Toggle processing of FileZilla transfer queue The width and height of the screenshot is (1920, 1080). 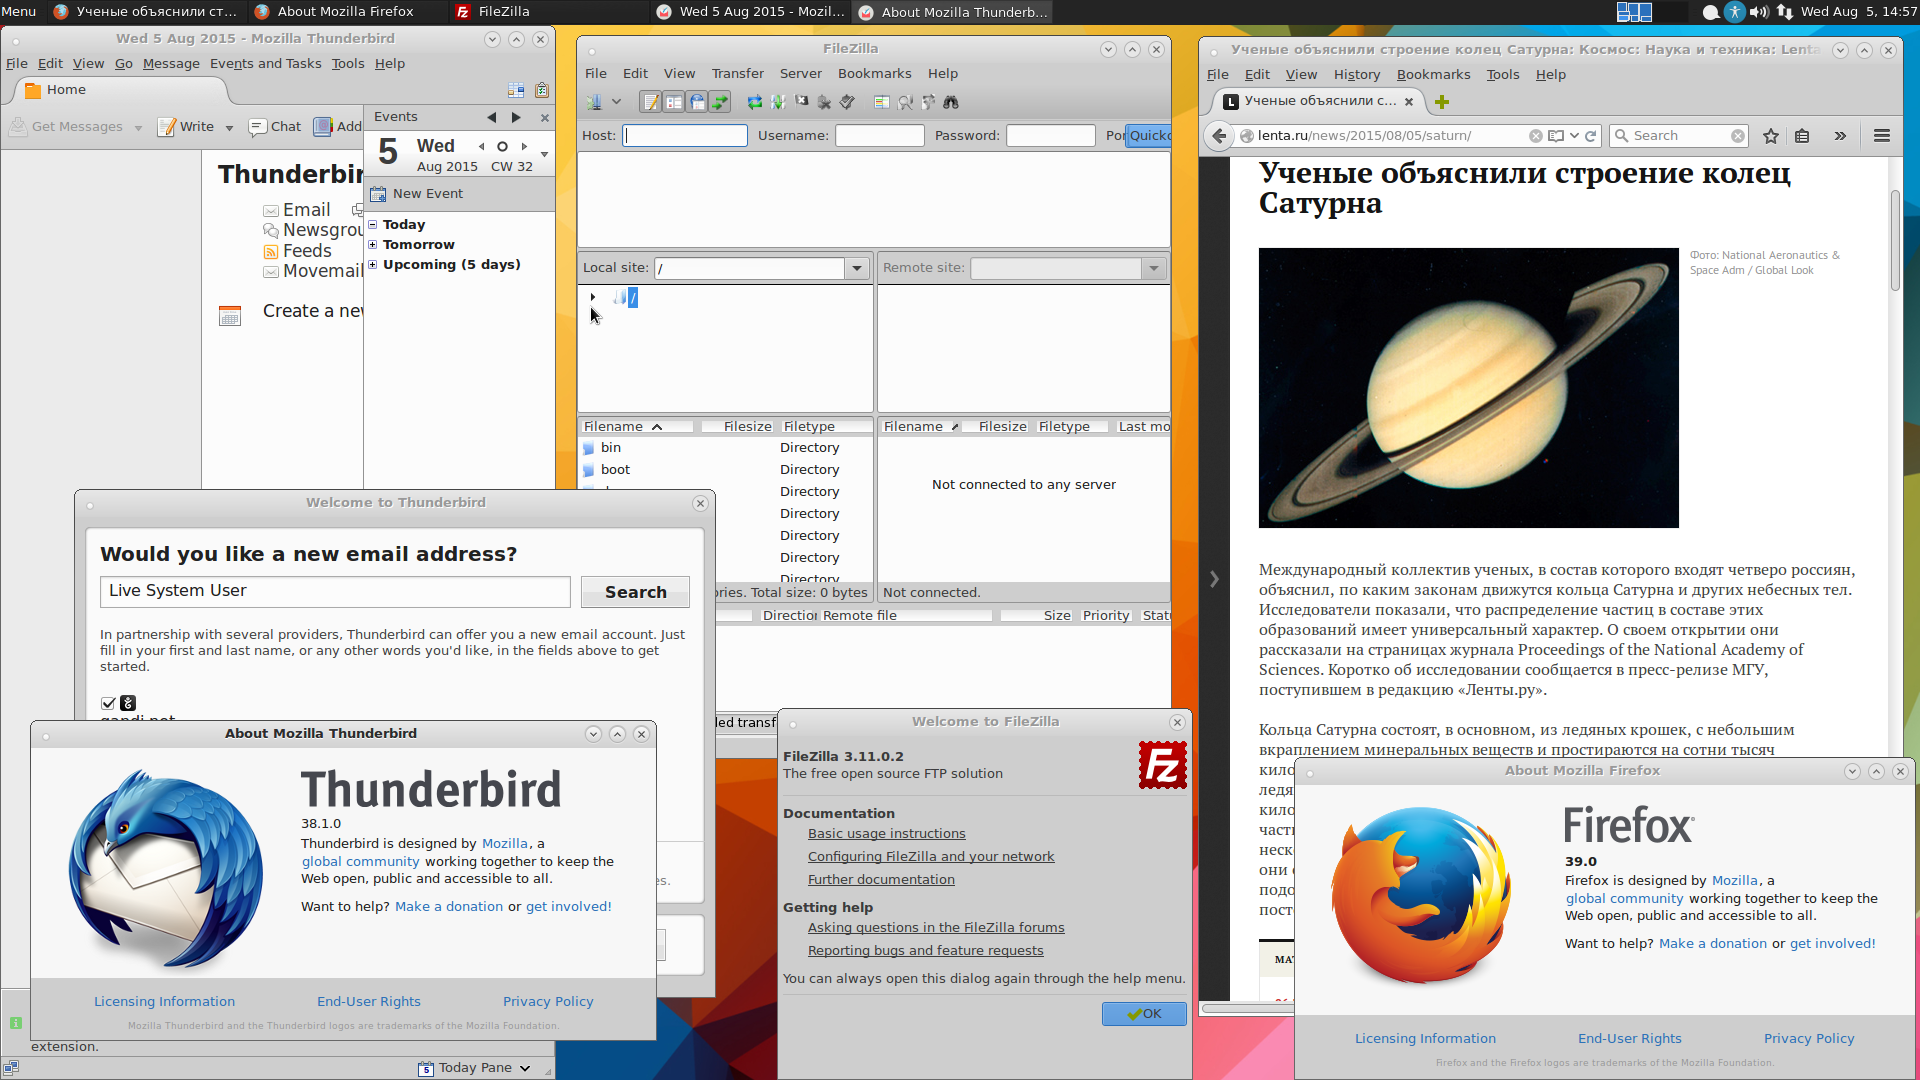click(777, 102)
